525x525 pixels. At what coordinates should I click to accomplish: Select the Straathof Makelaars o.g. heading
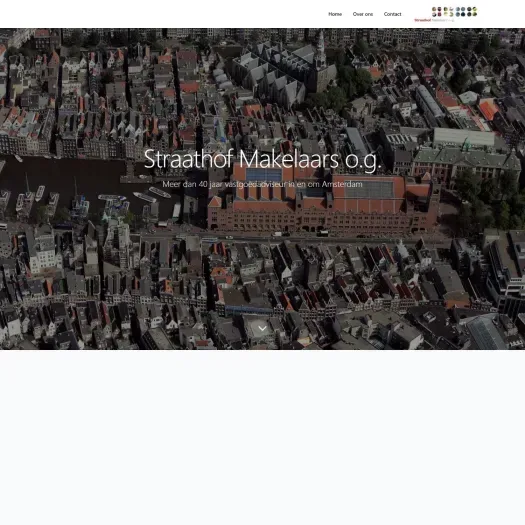262,159
